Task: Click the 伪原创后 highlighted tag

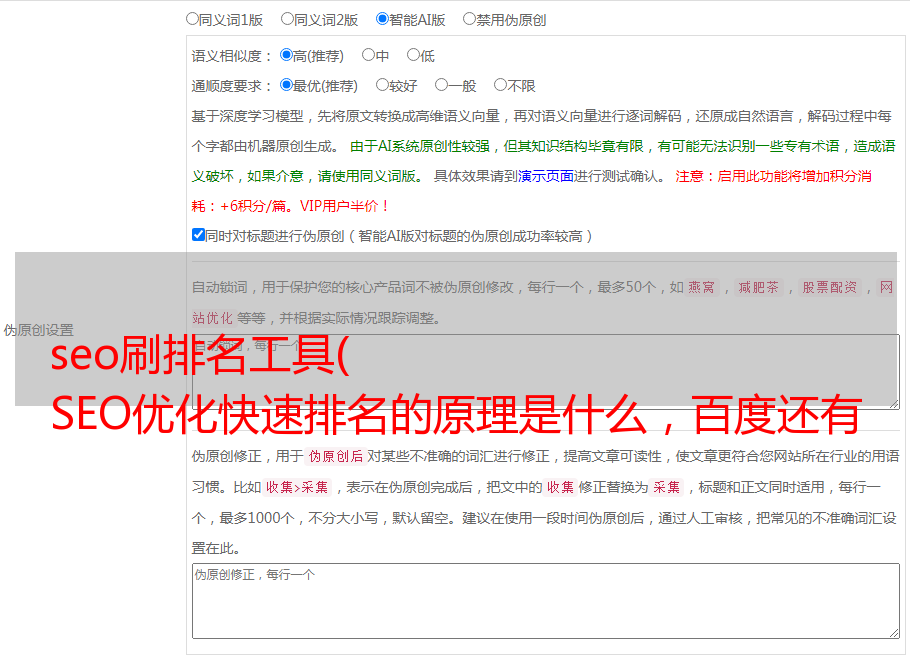Action: 335,456
